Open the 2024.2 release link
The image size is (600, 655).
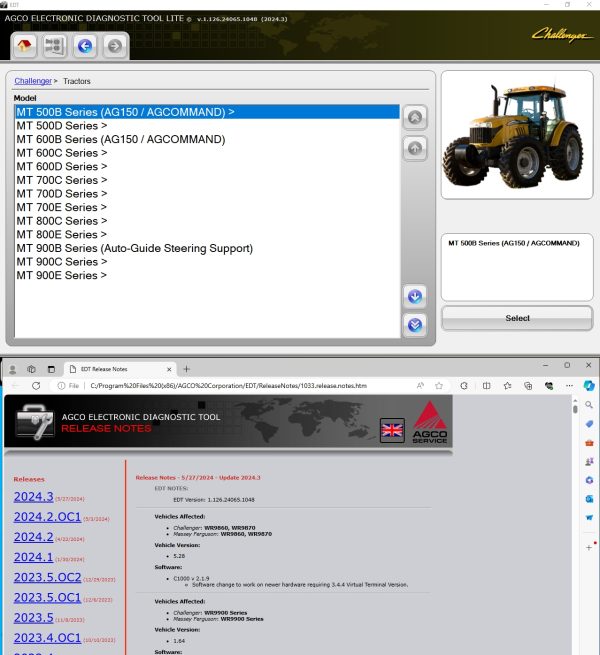pyautogui.click(x=33, y=537)
